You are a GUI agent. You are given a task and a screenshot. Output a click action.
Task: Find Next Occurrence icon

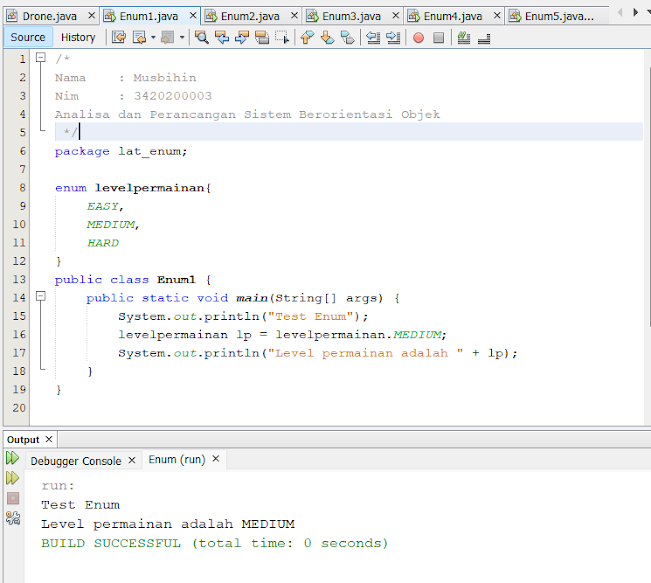[242, 37]
